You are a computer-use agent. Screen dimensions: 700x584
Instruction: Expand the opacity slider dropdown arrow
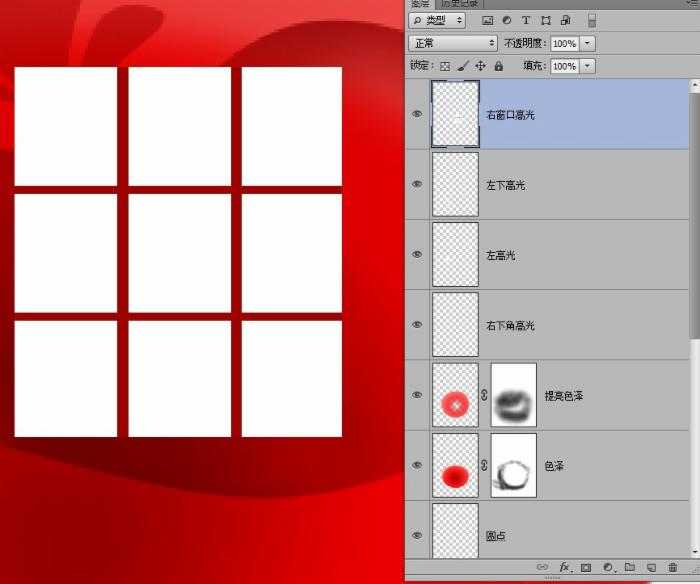(587, 44)
